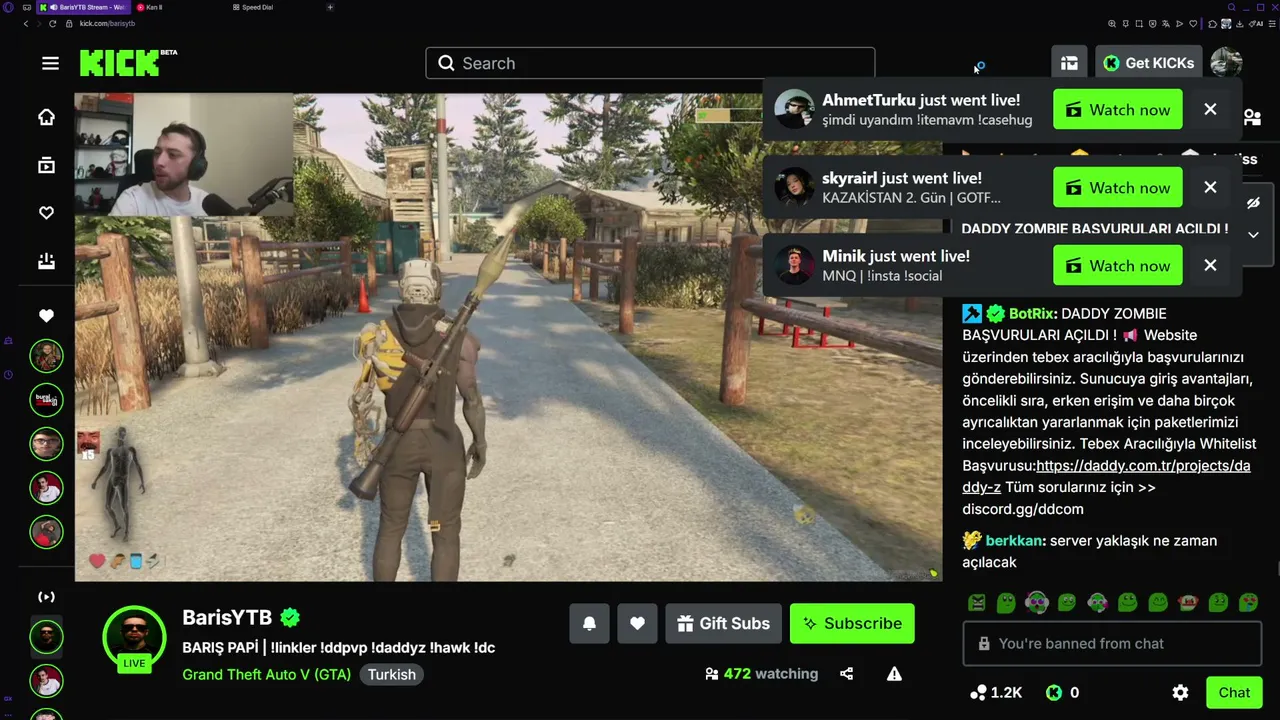1280x720 pixels.
Task: Open the Home page from sidebar
Action: [x=46, y=117]
